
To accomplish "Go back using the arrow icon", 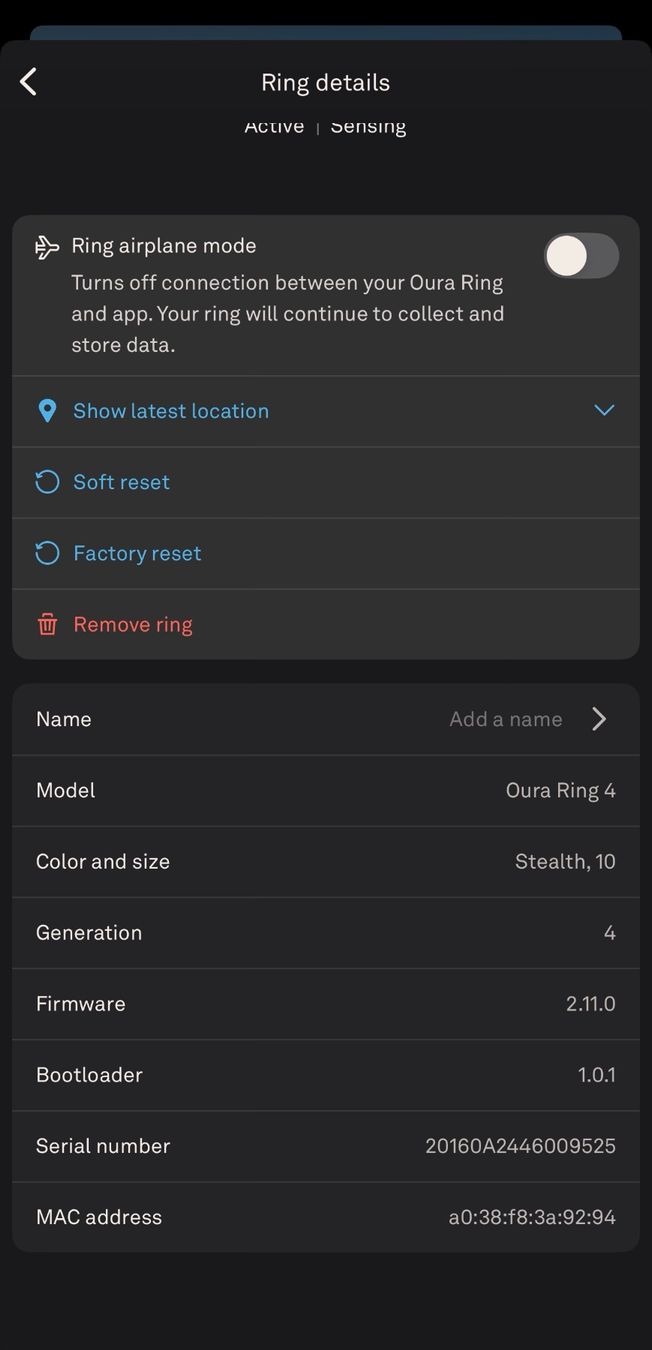I will (28, 82).
